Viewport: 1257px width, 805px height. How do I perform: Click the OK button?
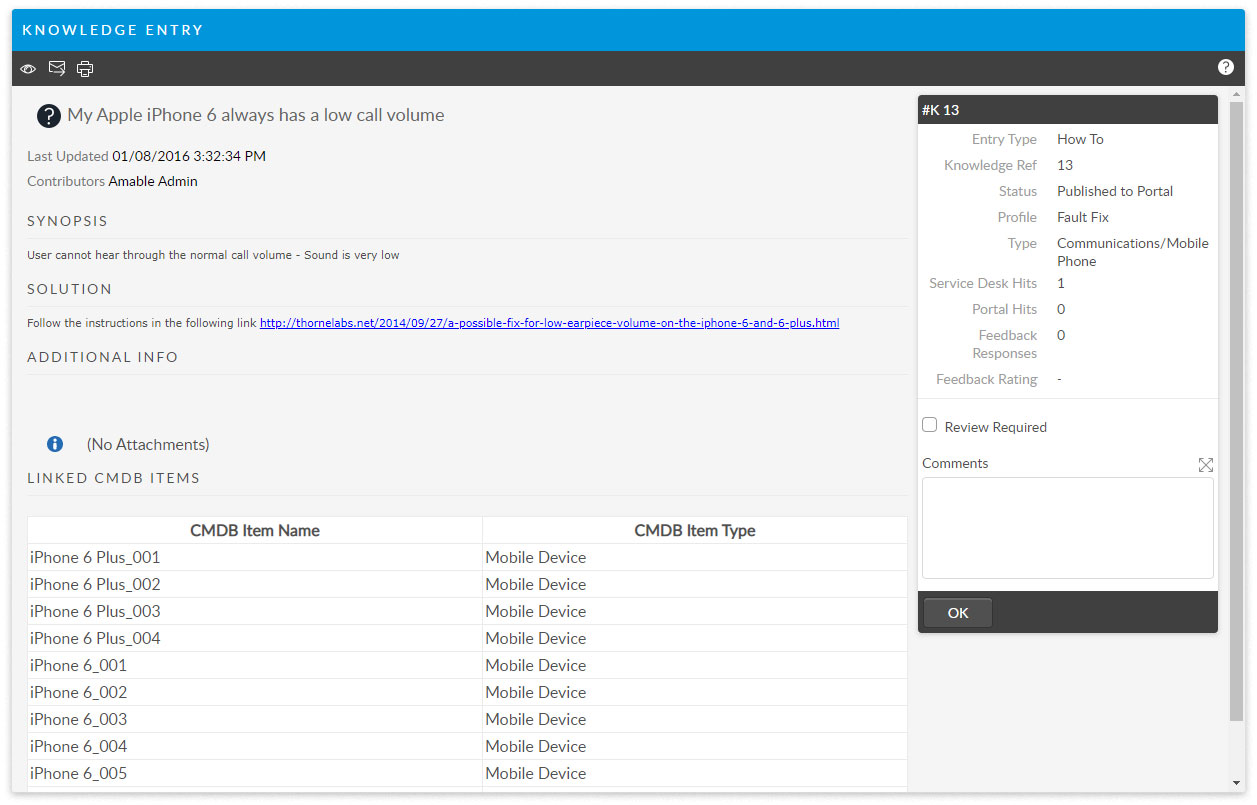pos(958,613)
